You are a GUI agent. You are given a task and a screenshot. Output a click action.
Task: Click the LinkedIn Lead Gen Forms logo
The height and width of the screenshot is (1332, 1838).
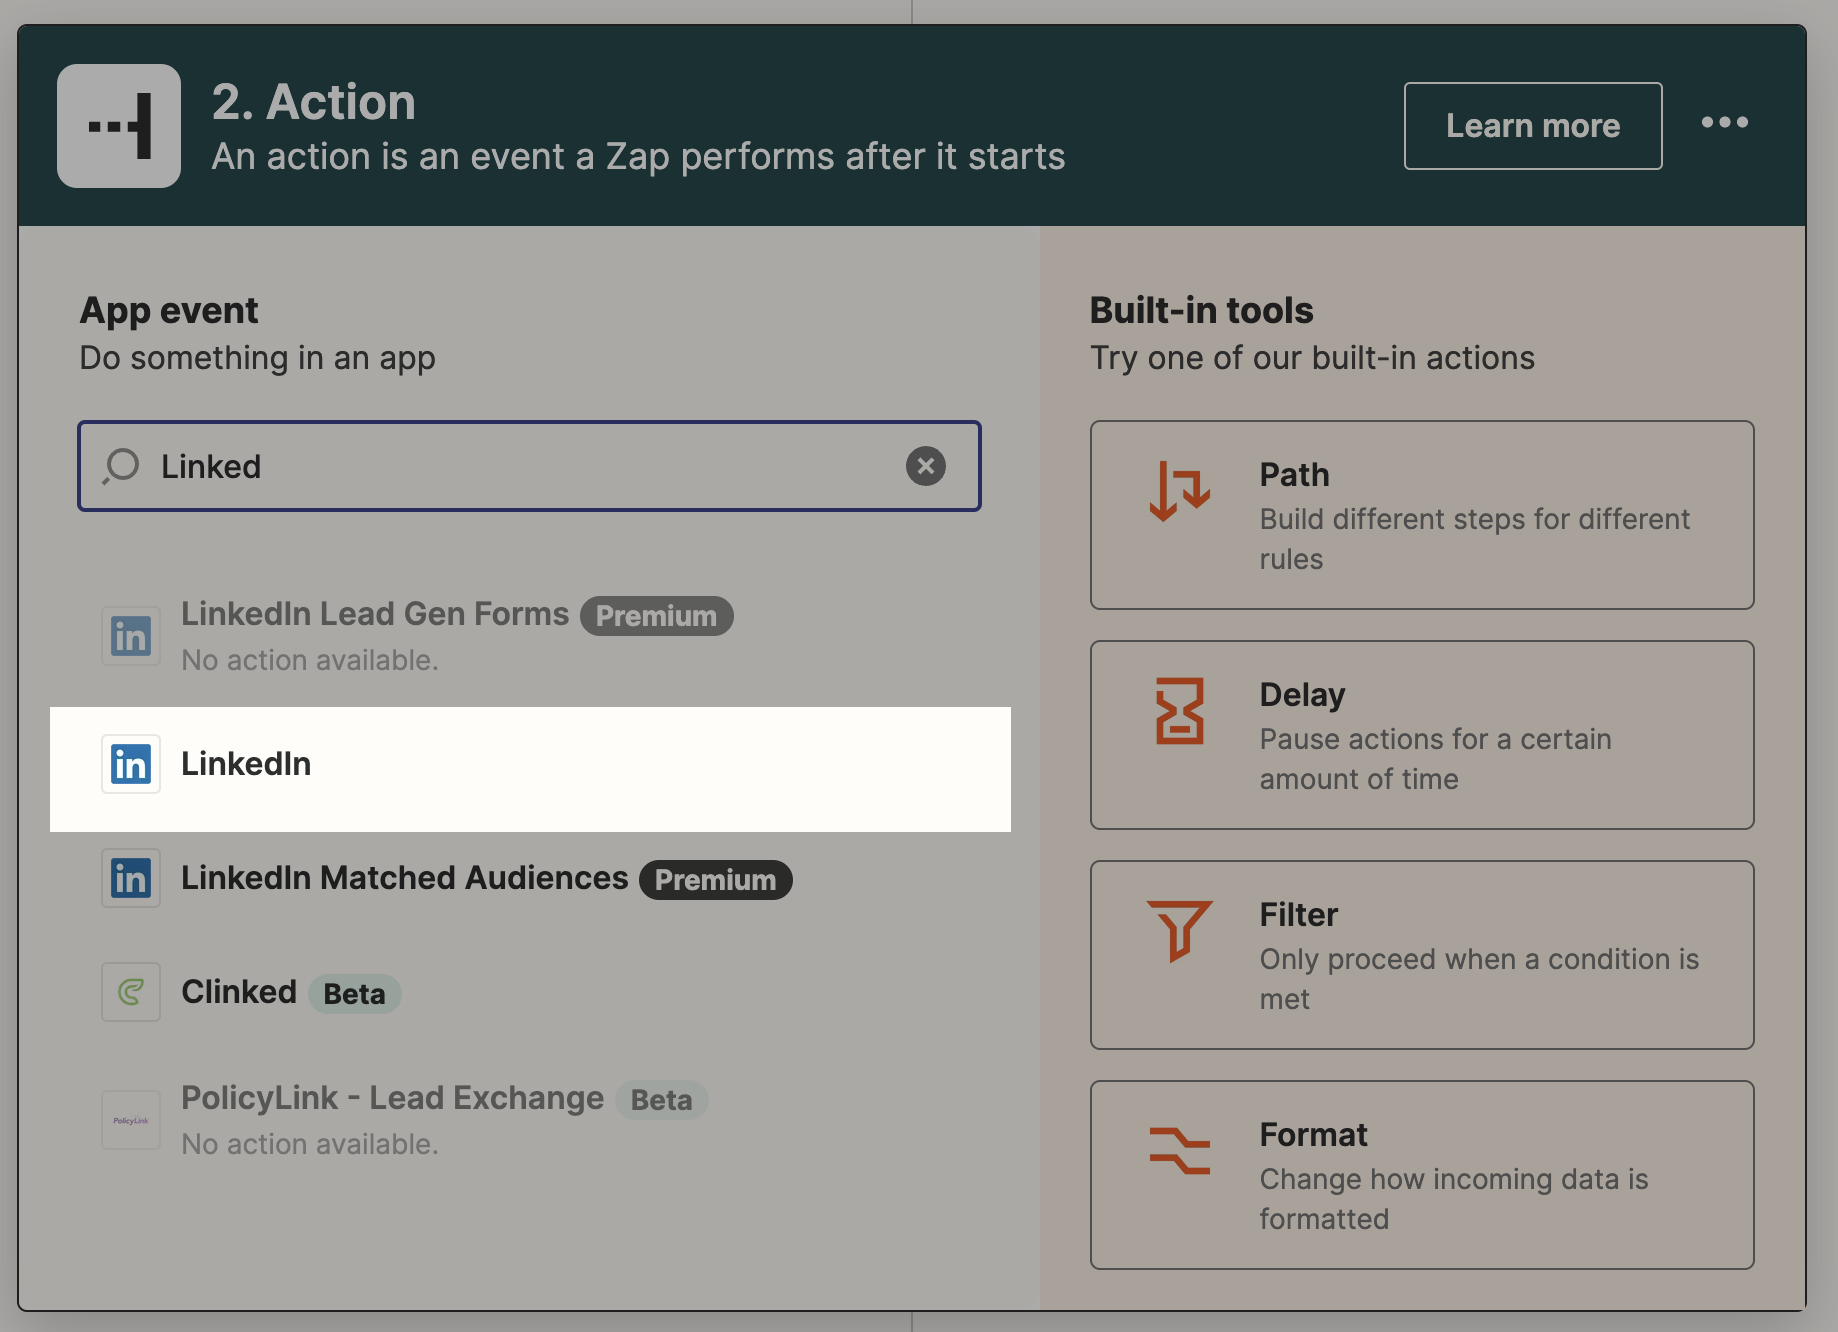click(131, 636)
